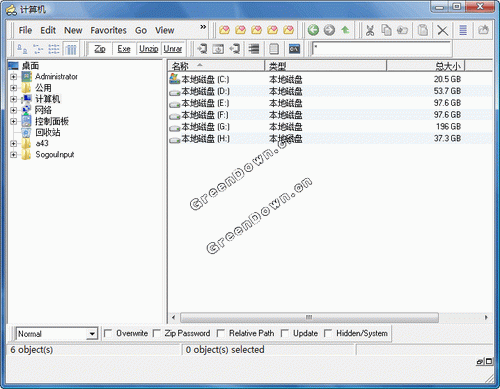
Task: Tick the Zip Password checkbox
Action: 156,333
